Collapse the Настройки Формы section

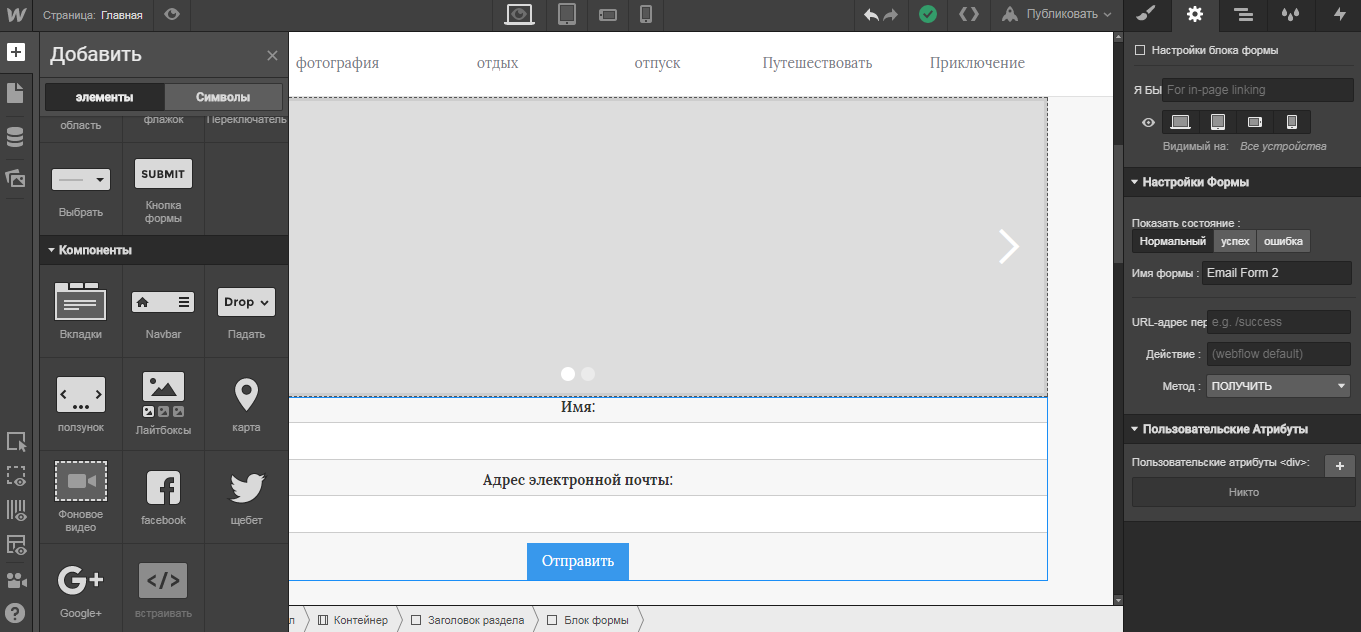click(x=1242, y=182)
